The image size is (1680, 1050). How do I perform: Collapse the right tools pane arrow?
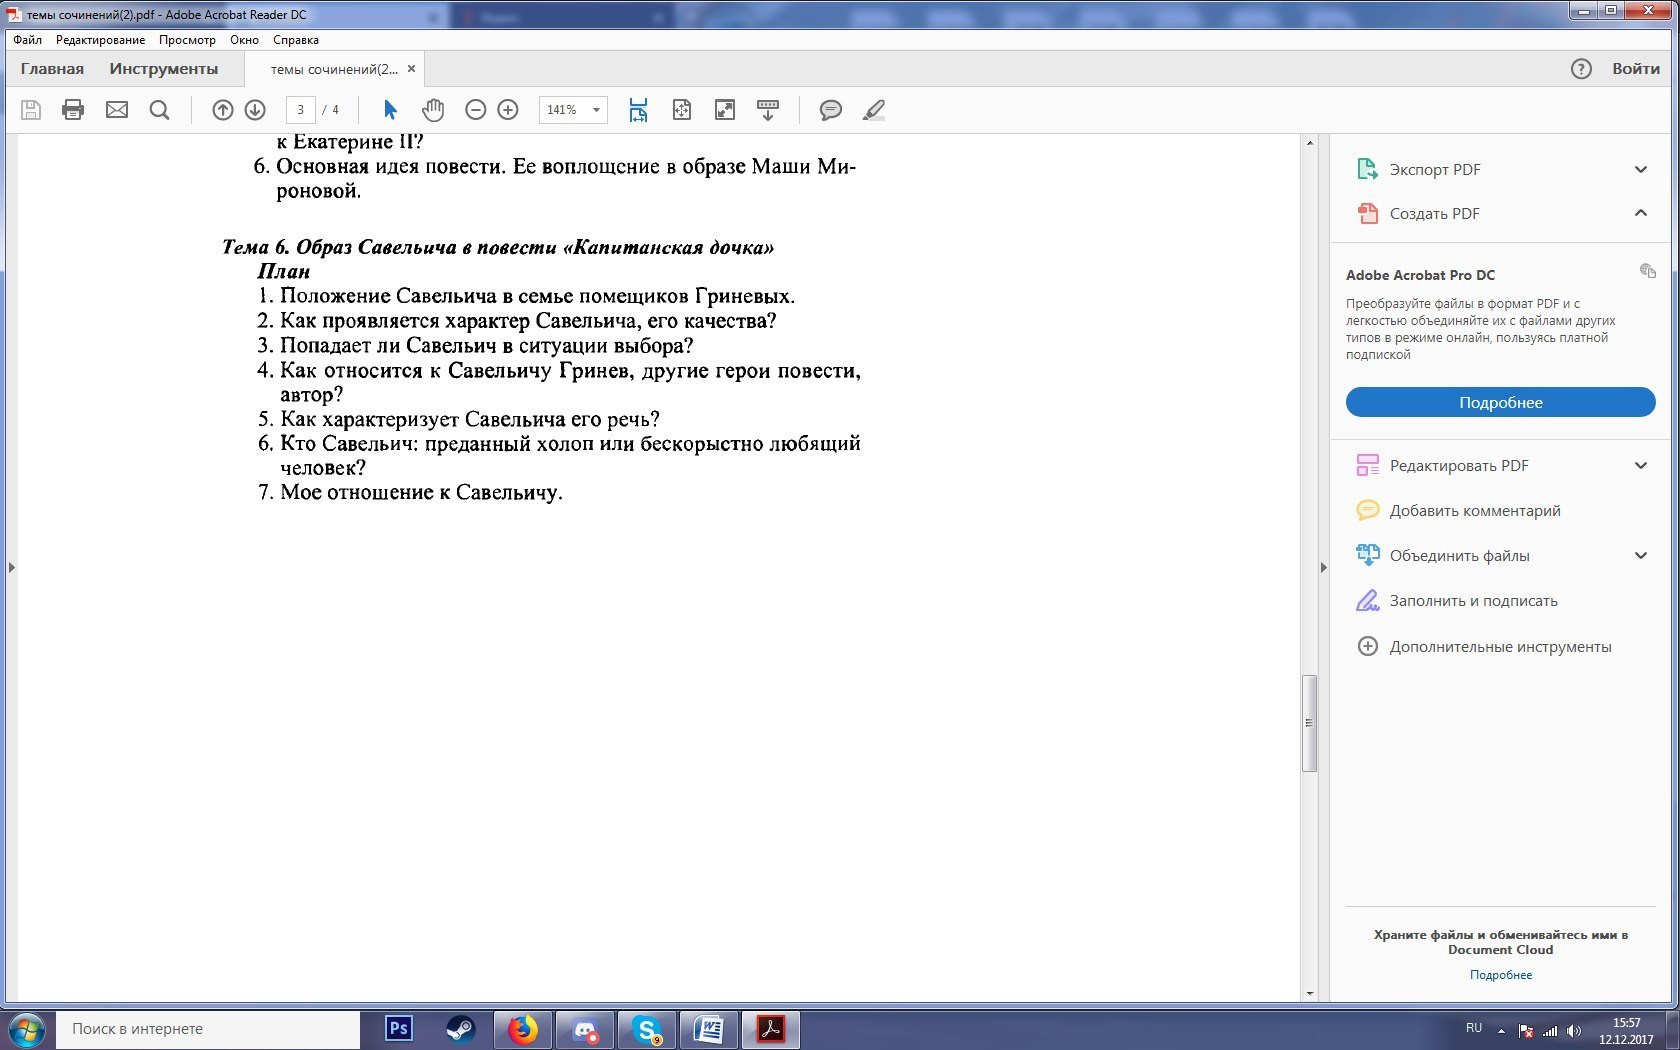coord(1323,568)
